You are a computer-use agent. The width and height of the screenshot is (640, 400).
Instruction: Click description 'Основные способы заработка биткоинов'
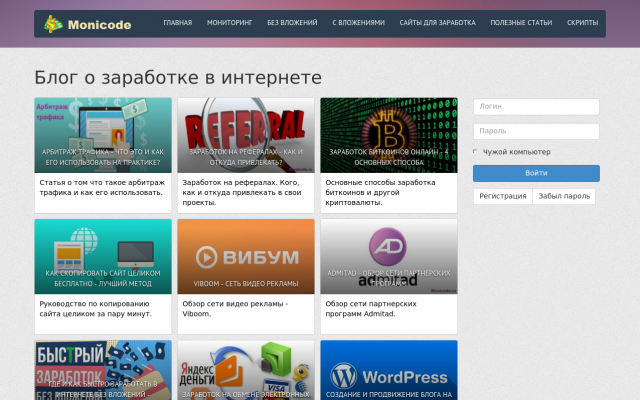point(380,187)
